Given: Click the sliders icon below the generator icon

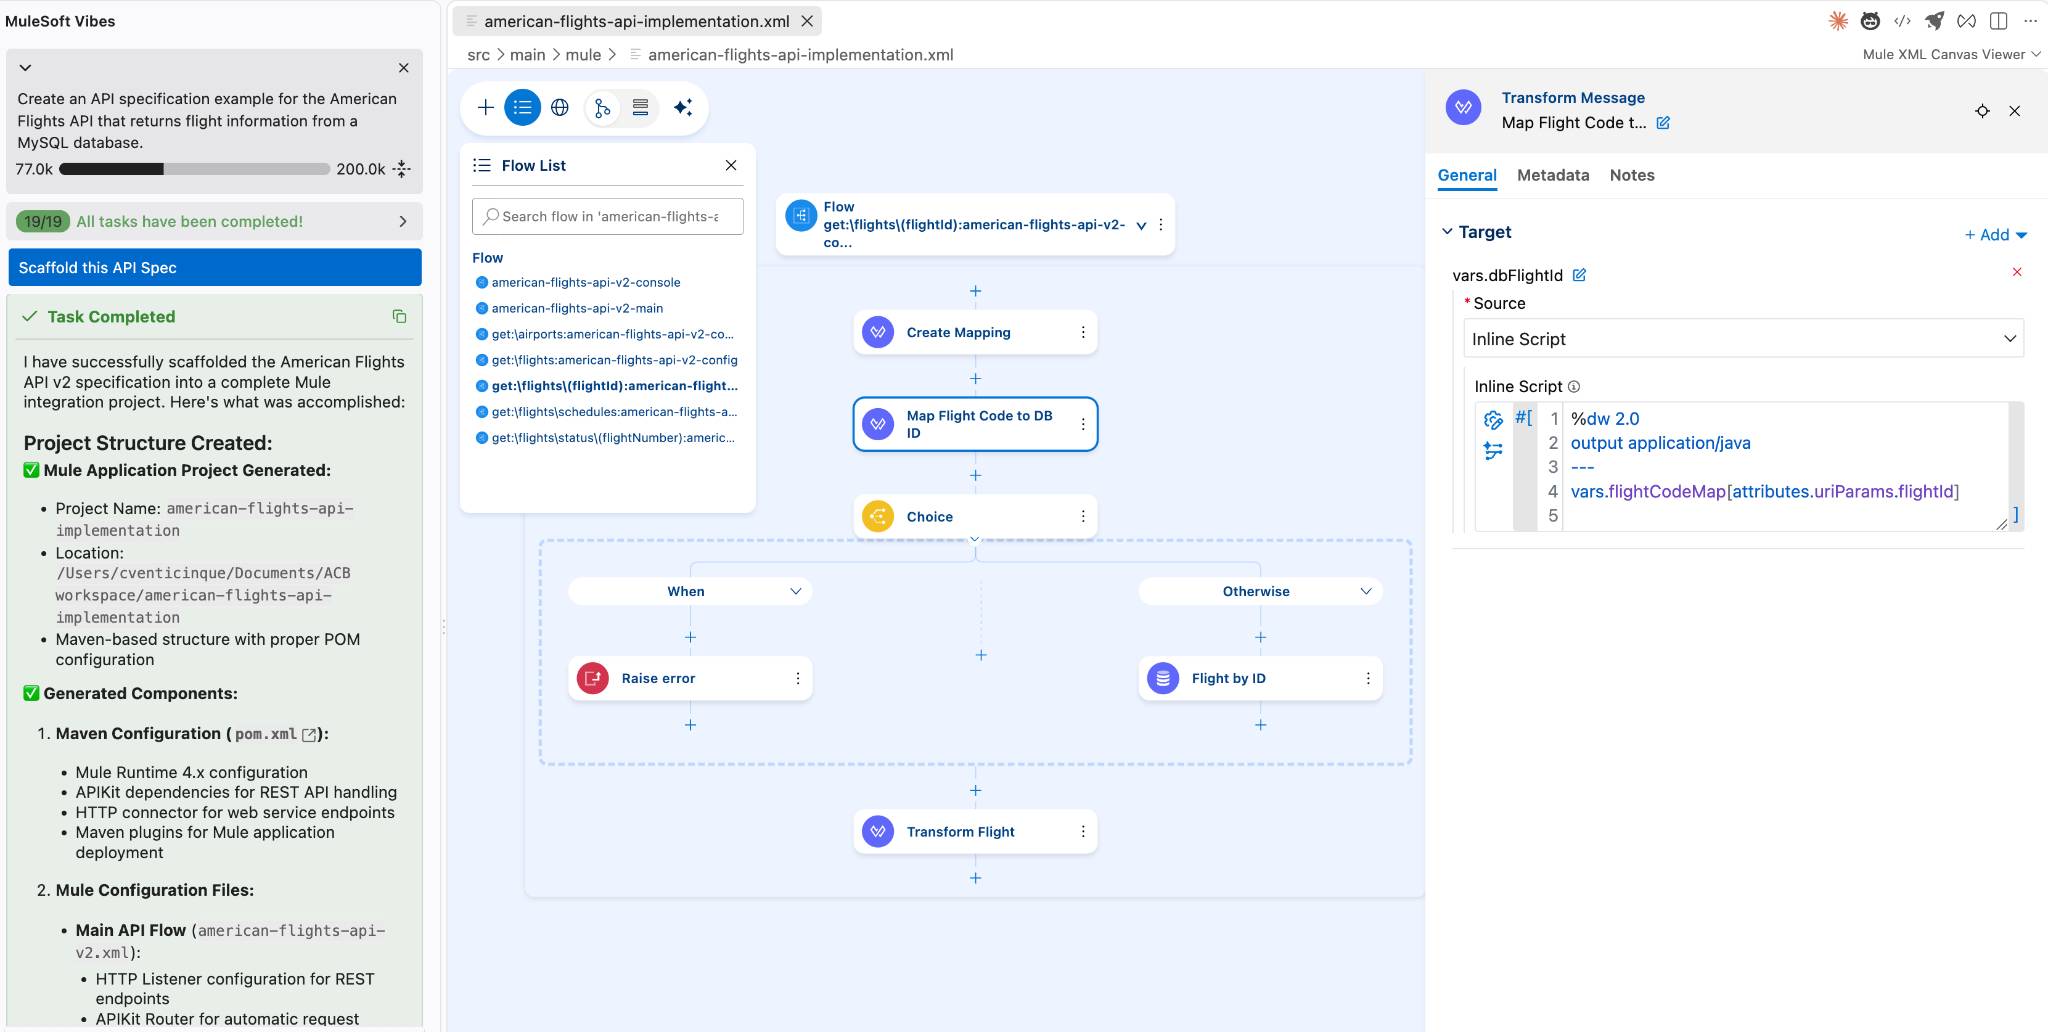Looking at the screenshot, I should pos(1493,451).
